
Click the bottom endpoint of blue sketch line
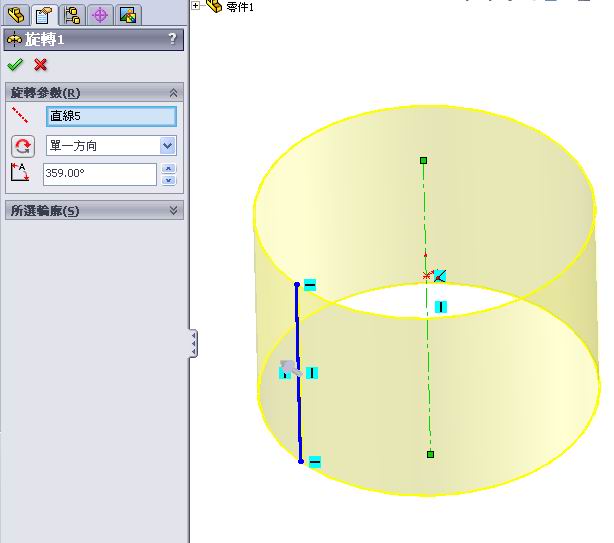point(301,461)
